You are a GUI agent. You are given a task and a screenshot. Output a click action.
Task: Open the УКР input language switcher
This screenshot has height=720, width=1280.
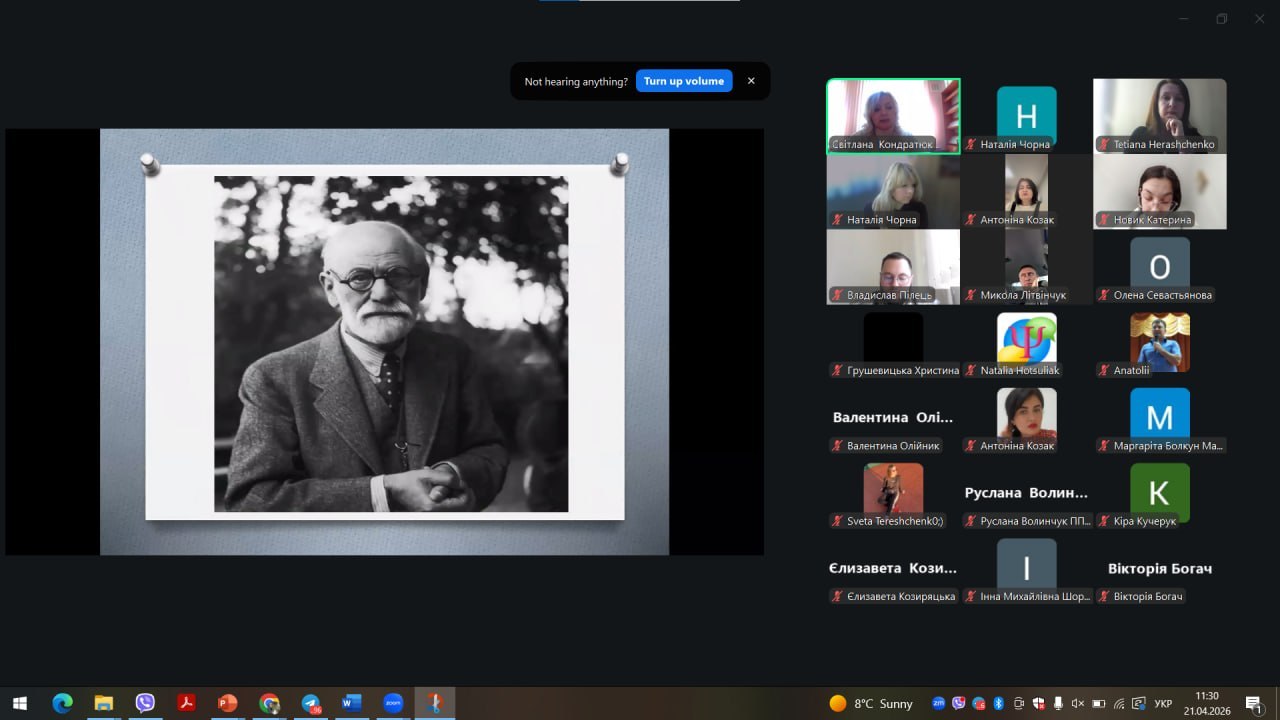pyautogui.click(x=1164, y=703)
